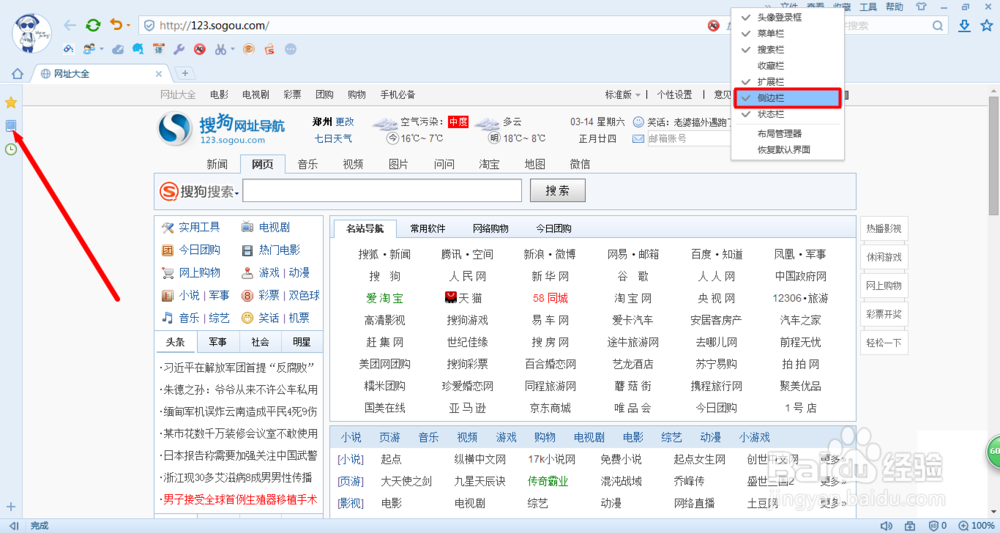Click the user avatar picture
Screen dimensions: 1000x533
click(x=32, y=33)
